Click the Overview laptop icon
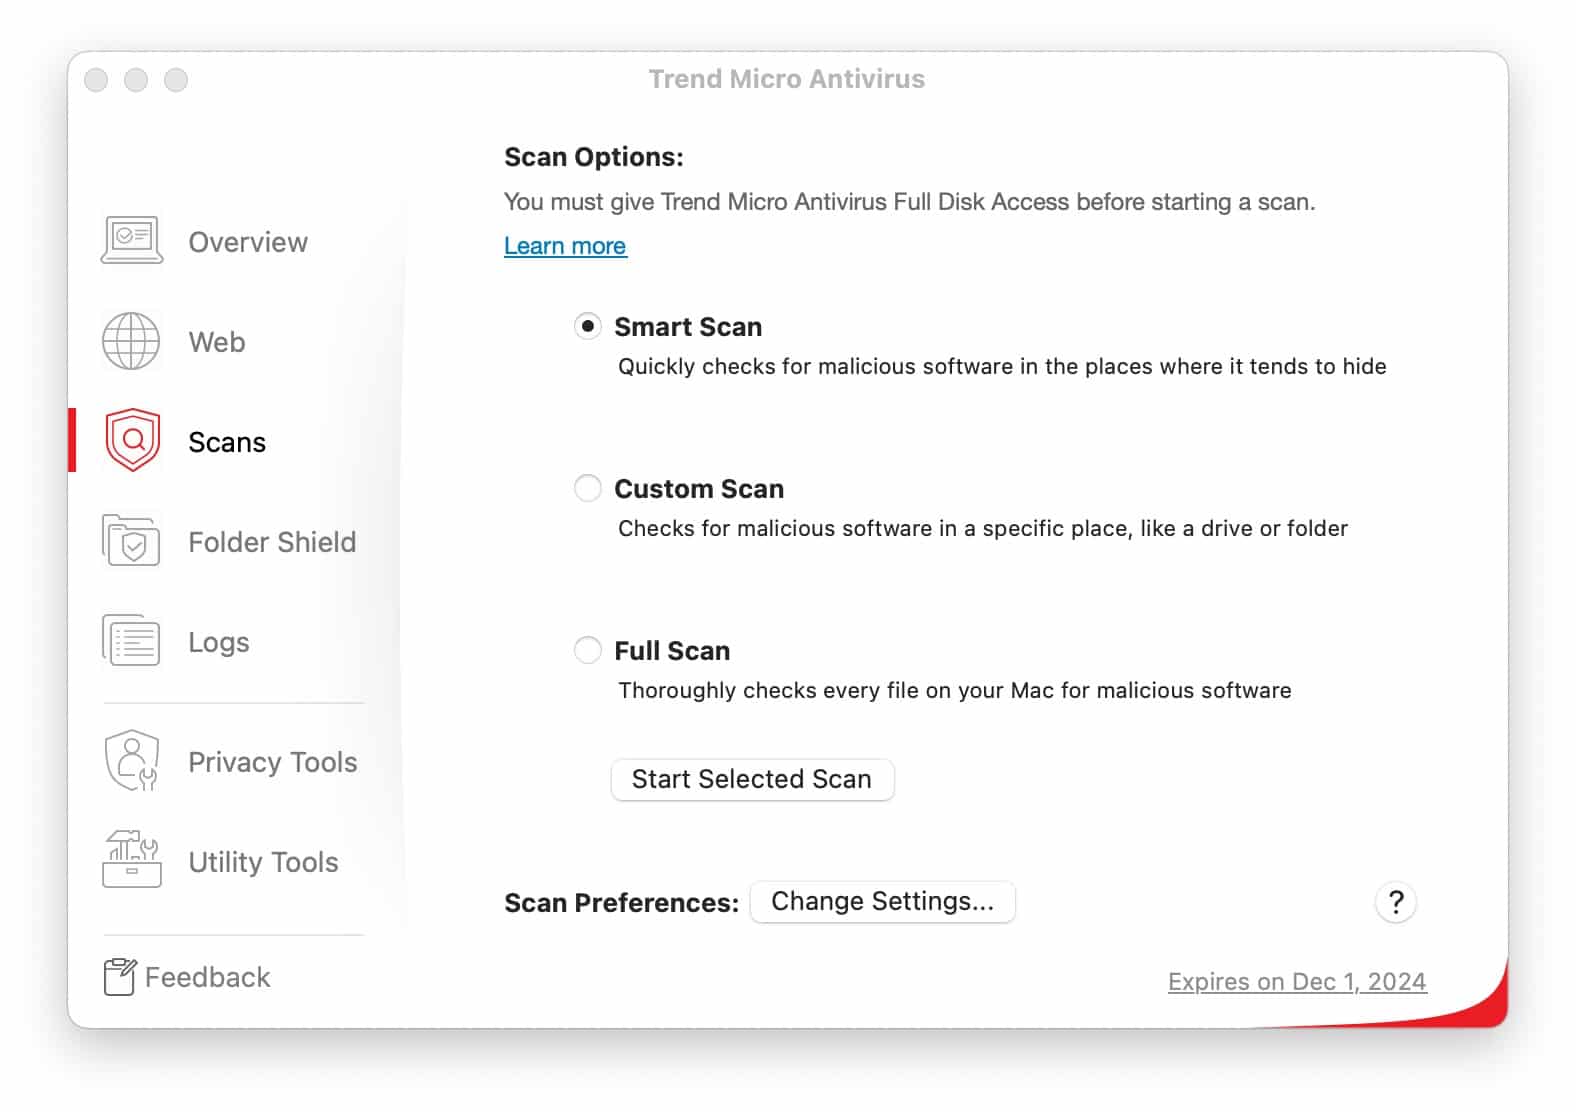This screenshot has height=1112, width=1576. pyautogui.click(x=132, y=241)
